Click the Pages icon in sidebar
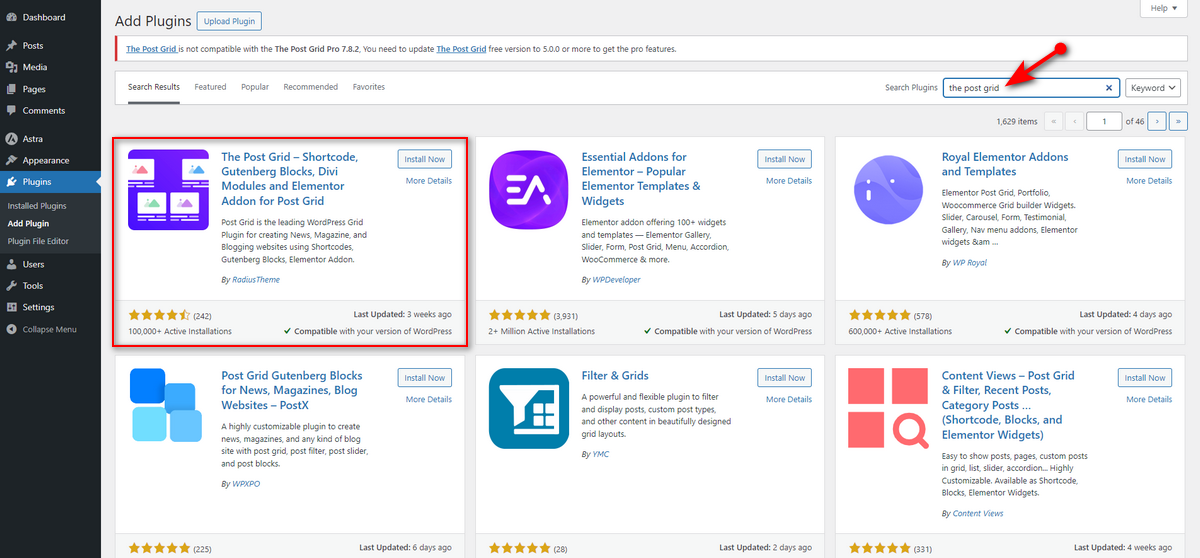 [11, 89]
